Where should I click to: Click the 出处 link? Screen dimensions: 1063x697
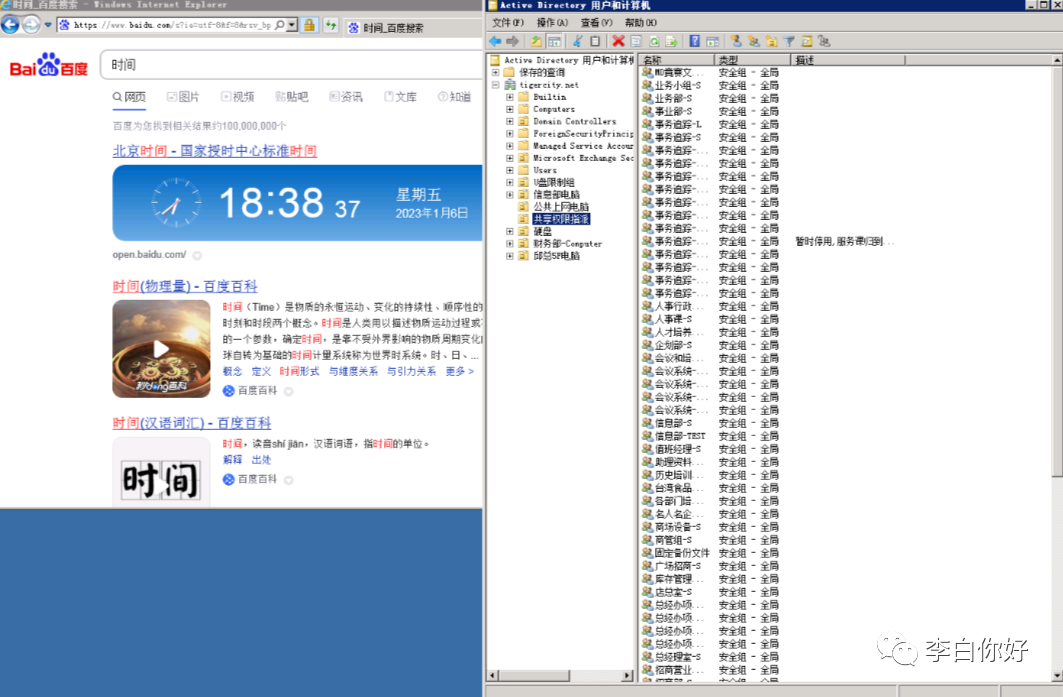(261, 460)
